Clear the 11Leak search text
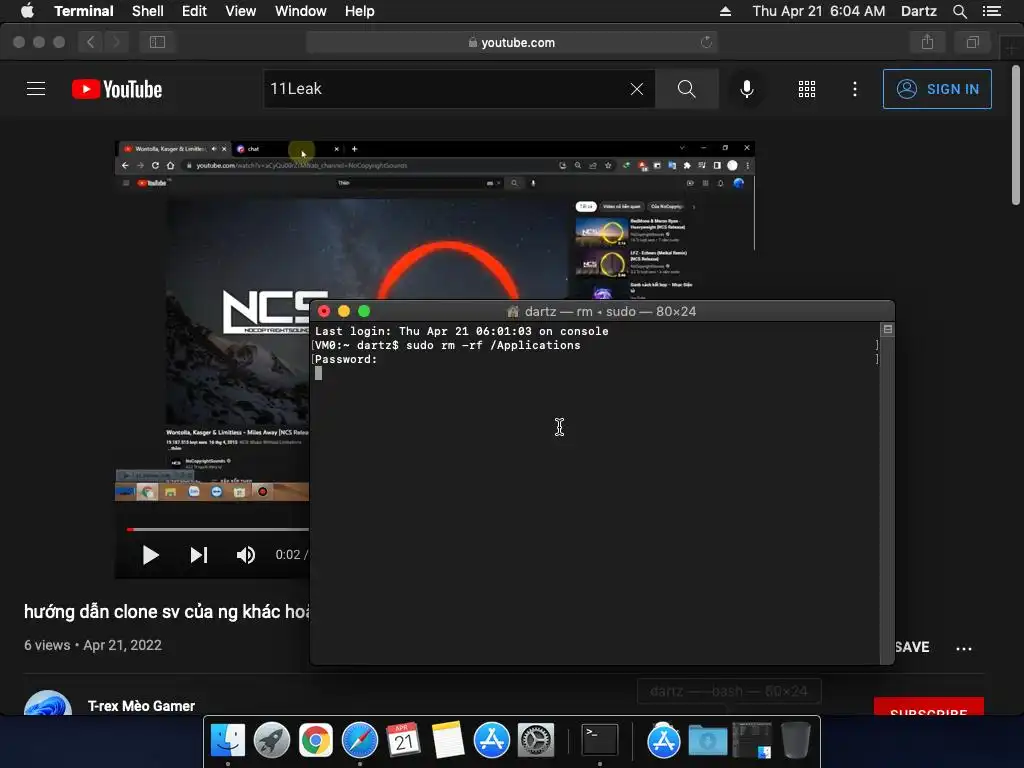The image size is (1024, 768). click(637, 89)
